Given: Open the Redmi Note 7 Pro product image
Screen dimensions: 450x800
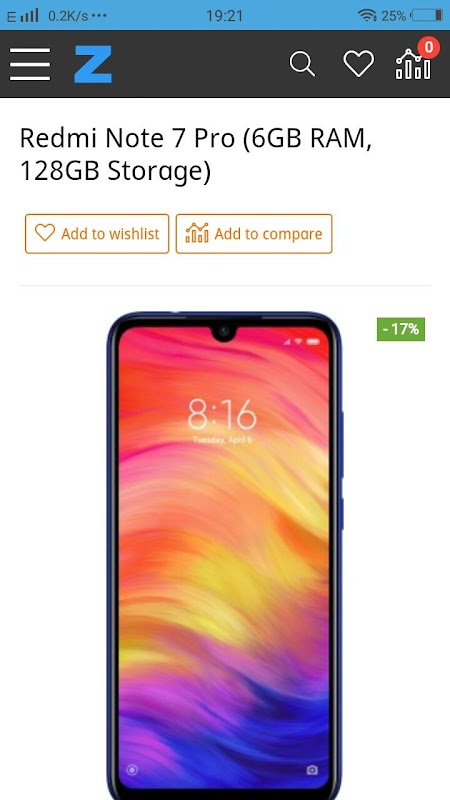Looking at the screenshot, I should (x=225, y=556).
